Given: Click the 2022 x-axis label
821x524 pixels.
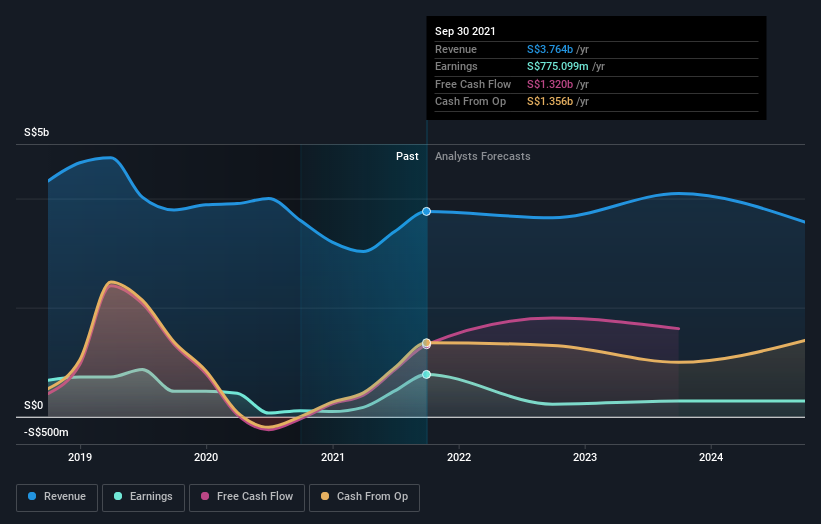Looking at the screenshot, I should 459,457.
